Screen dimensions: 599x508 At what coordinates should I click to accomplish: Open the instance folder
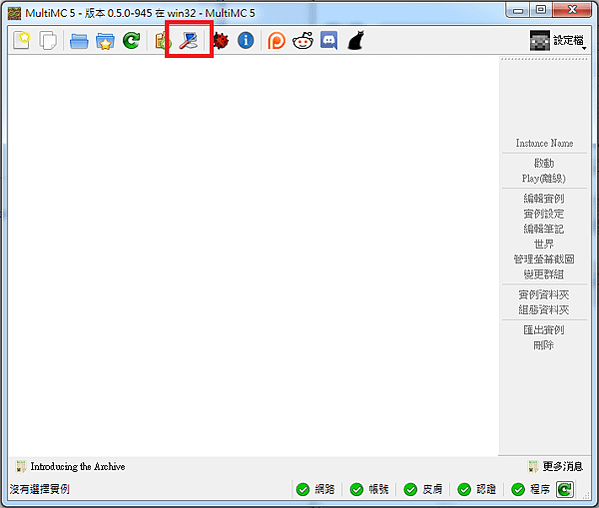[79, 41]
